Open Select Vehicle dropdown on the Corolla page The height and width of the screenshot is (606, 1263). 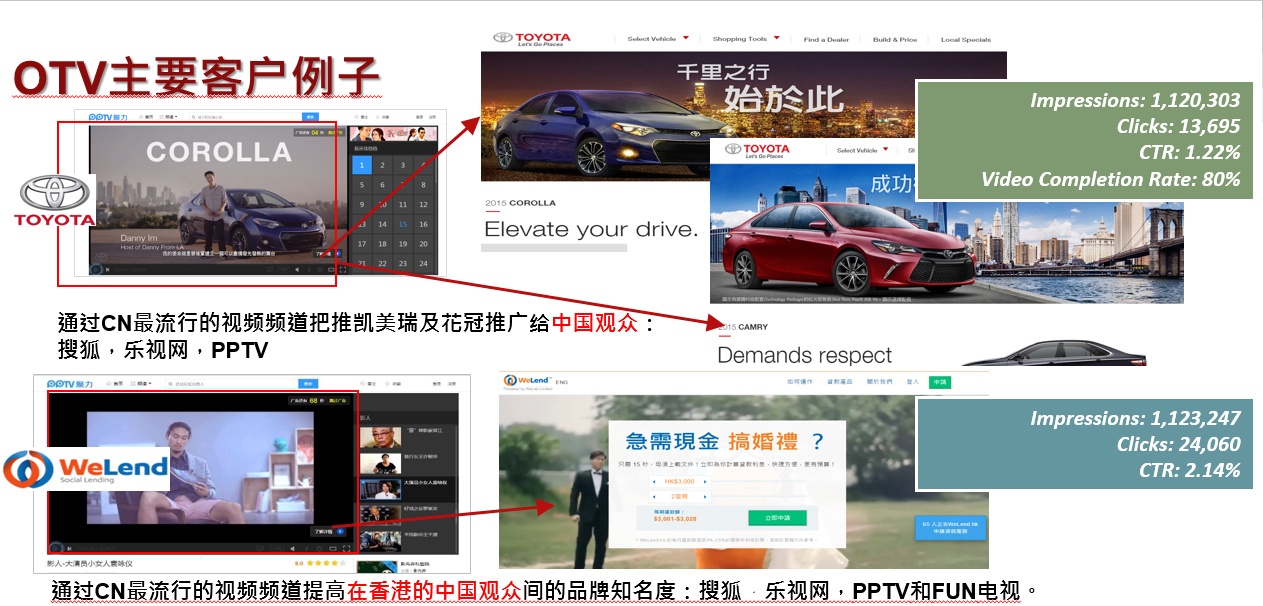pos(658,39)
